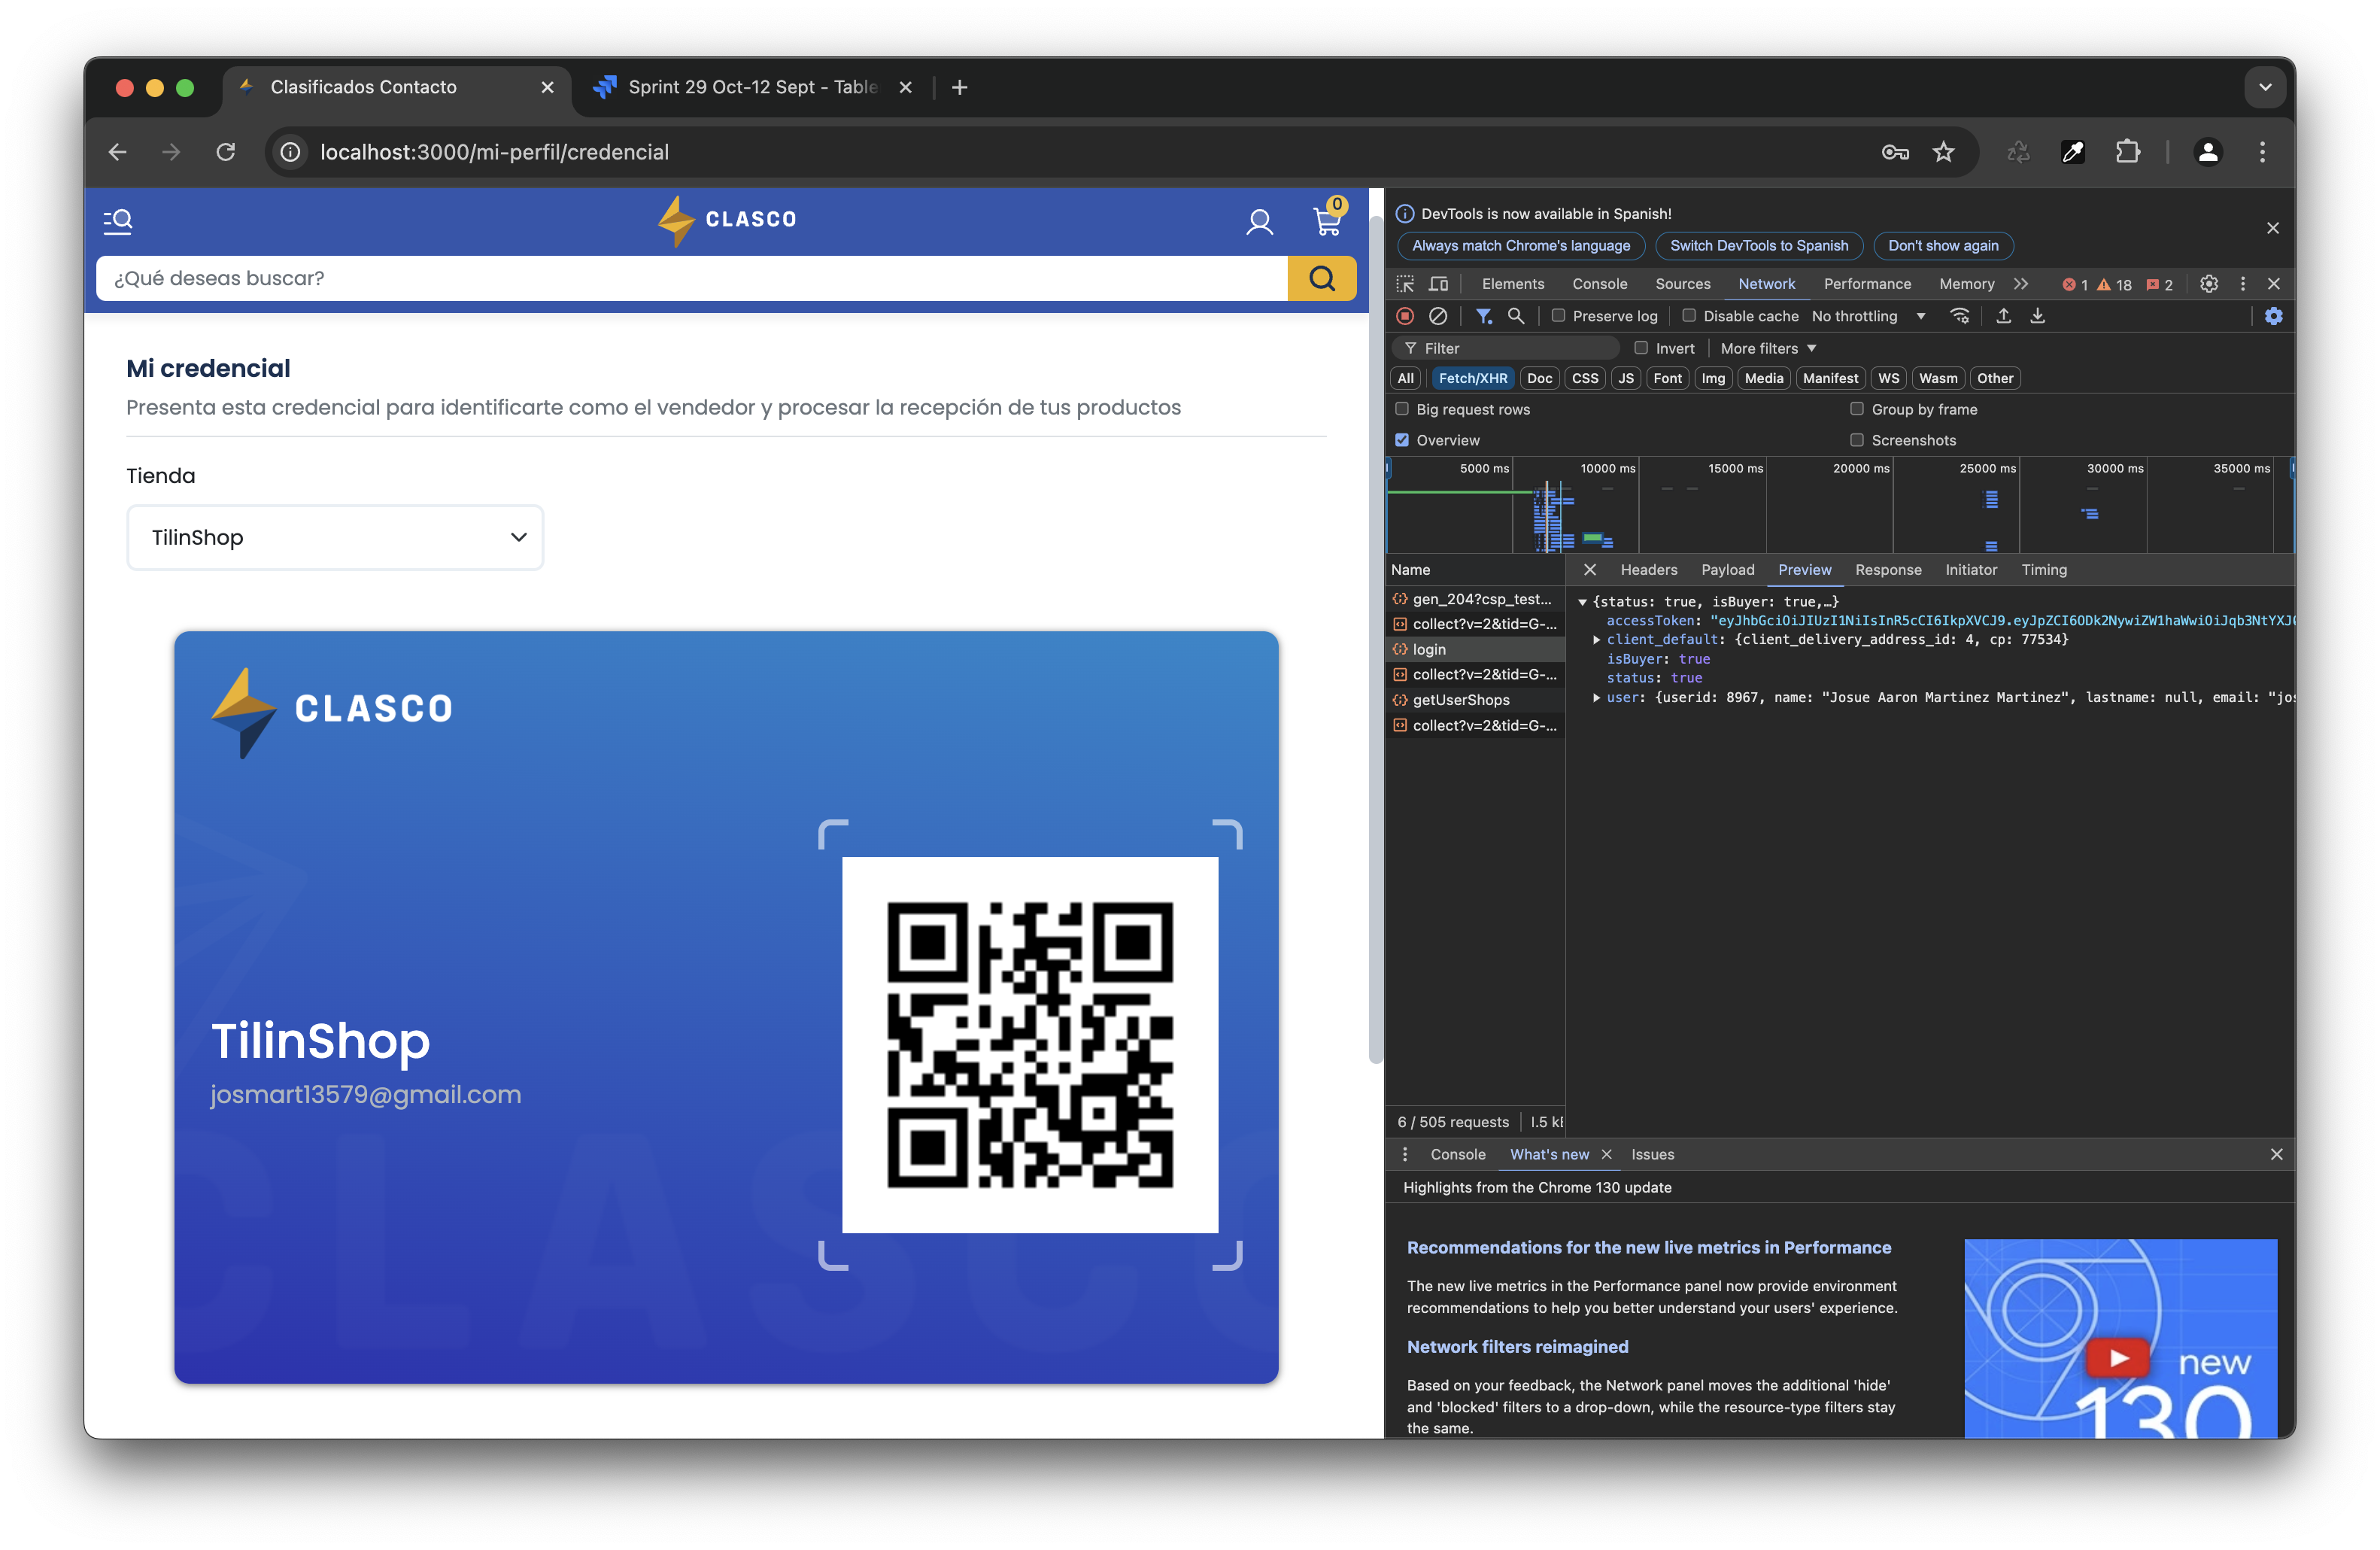Click the shopping cart icon
Image resolution: width=2380 pixels, height=1550 pixels.
pyautogui.click(x=1327, y=221)
